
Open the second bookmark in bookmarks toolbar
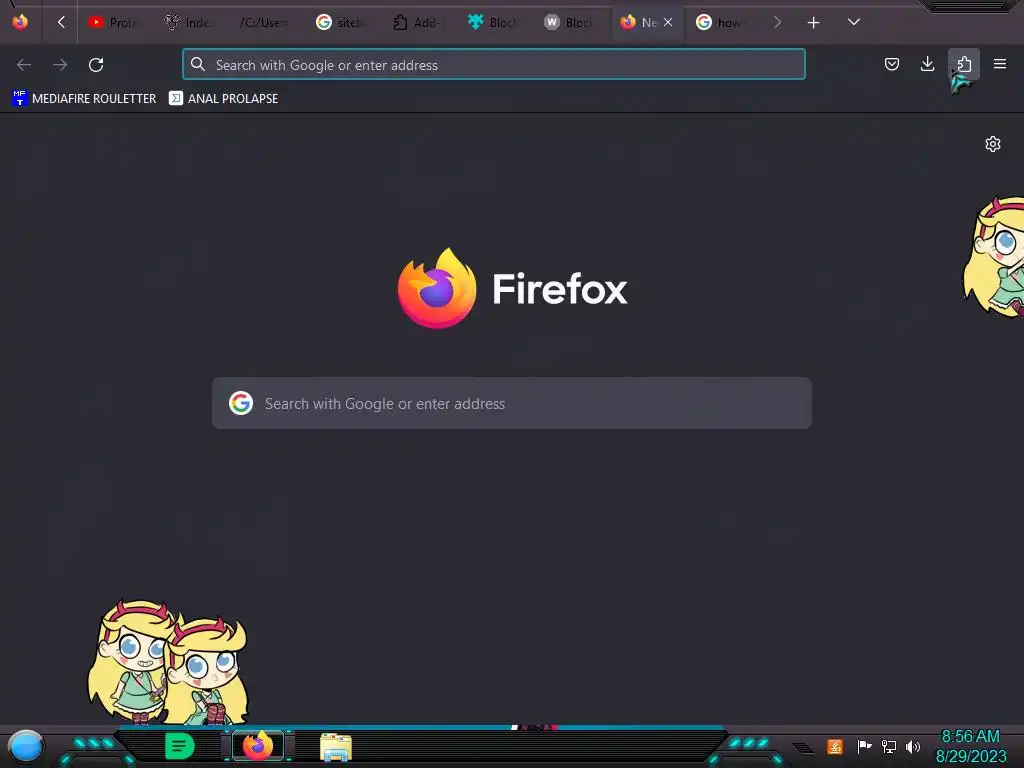[x=223, y=99]
